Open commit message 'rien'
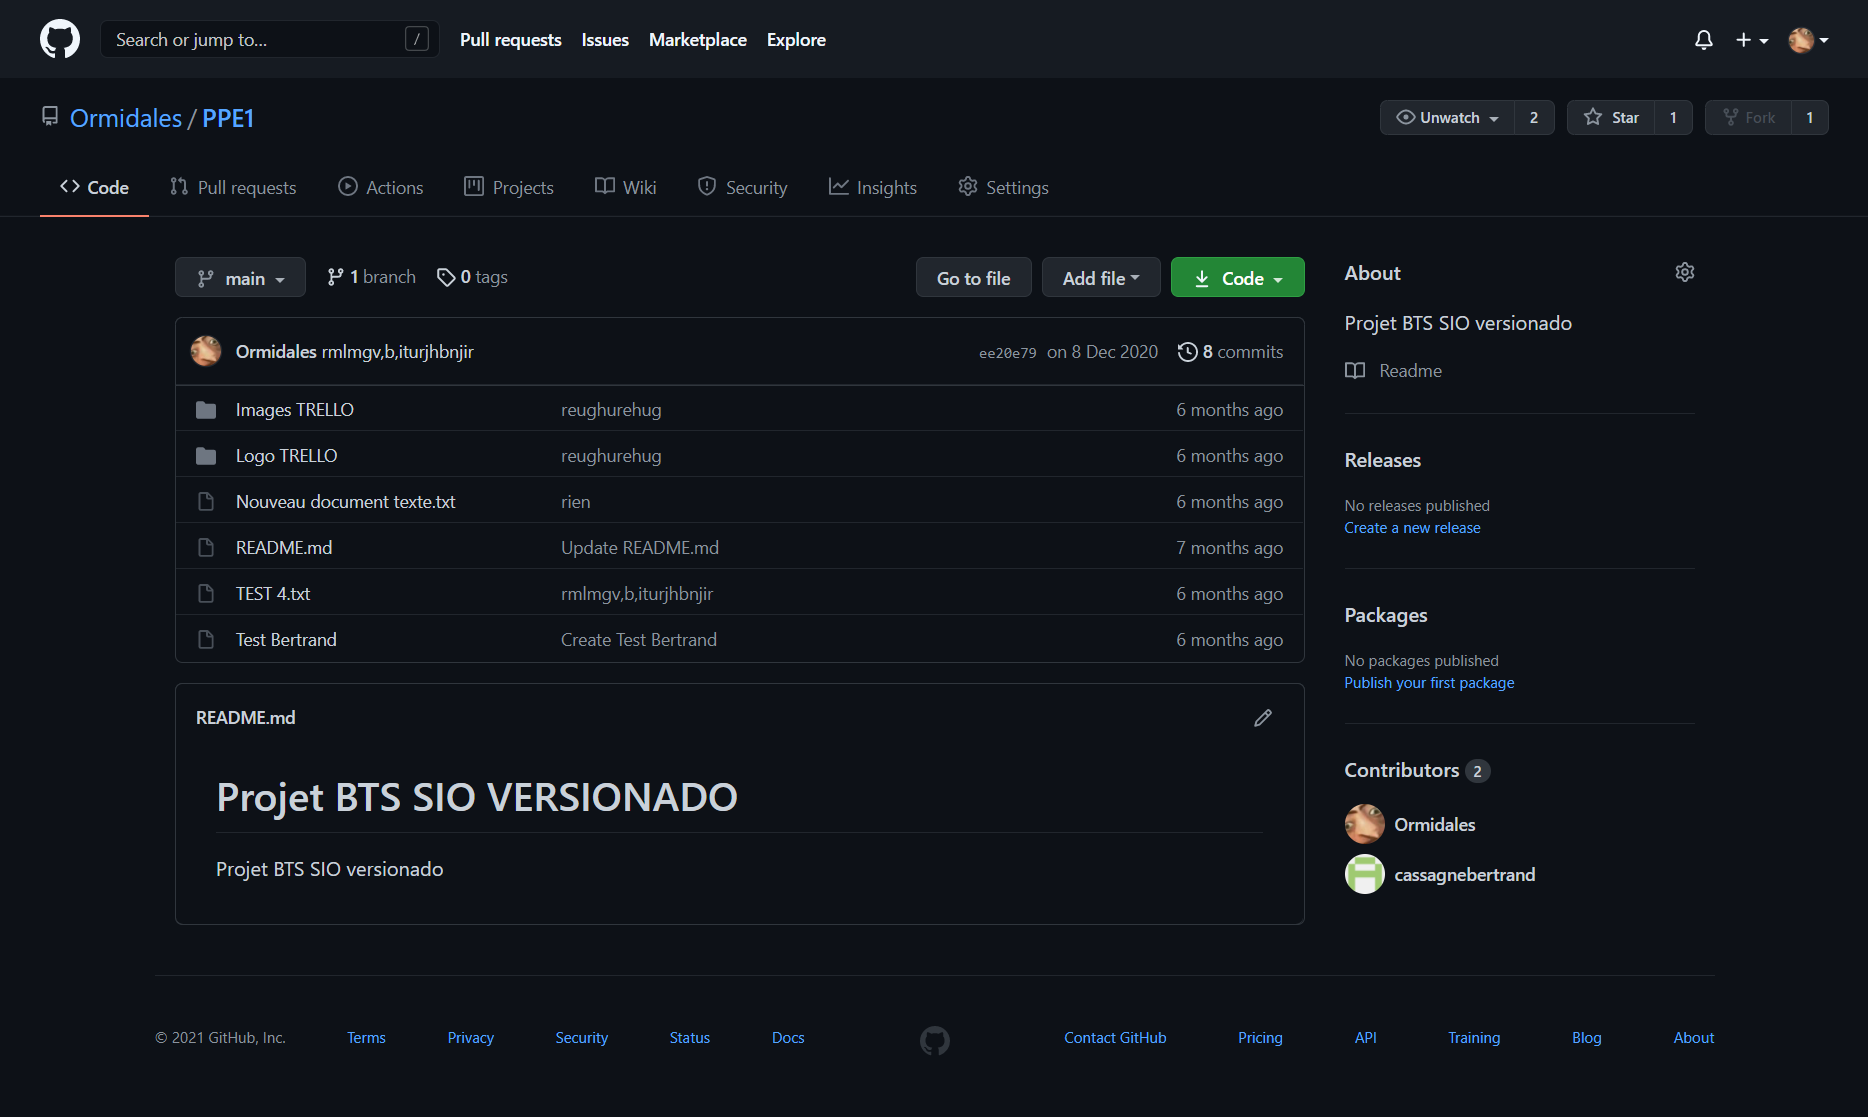1868x1117 pixels. (x=575, y=501)
